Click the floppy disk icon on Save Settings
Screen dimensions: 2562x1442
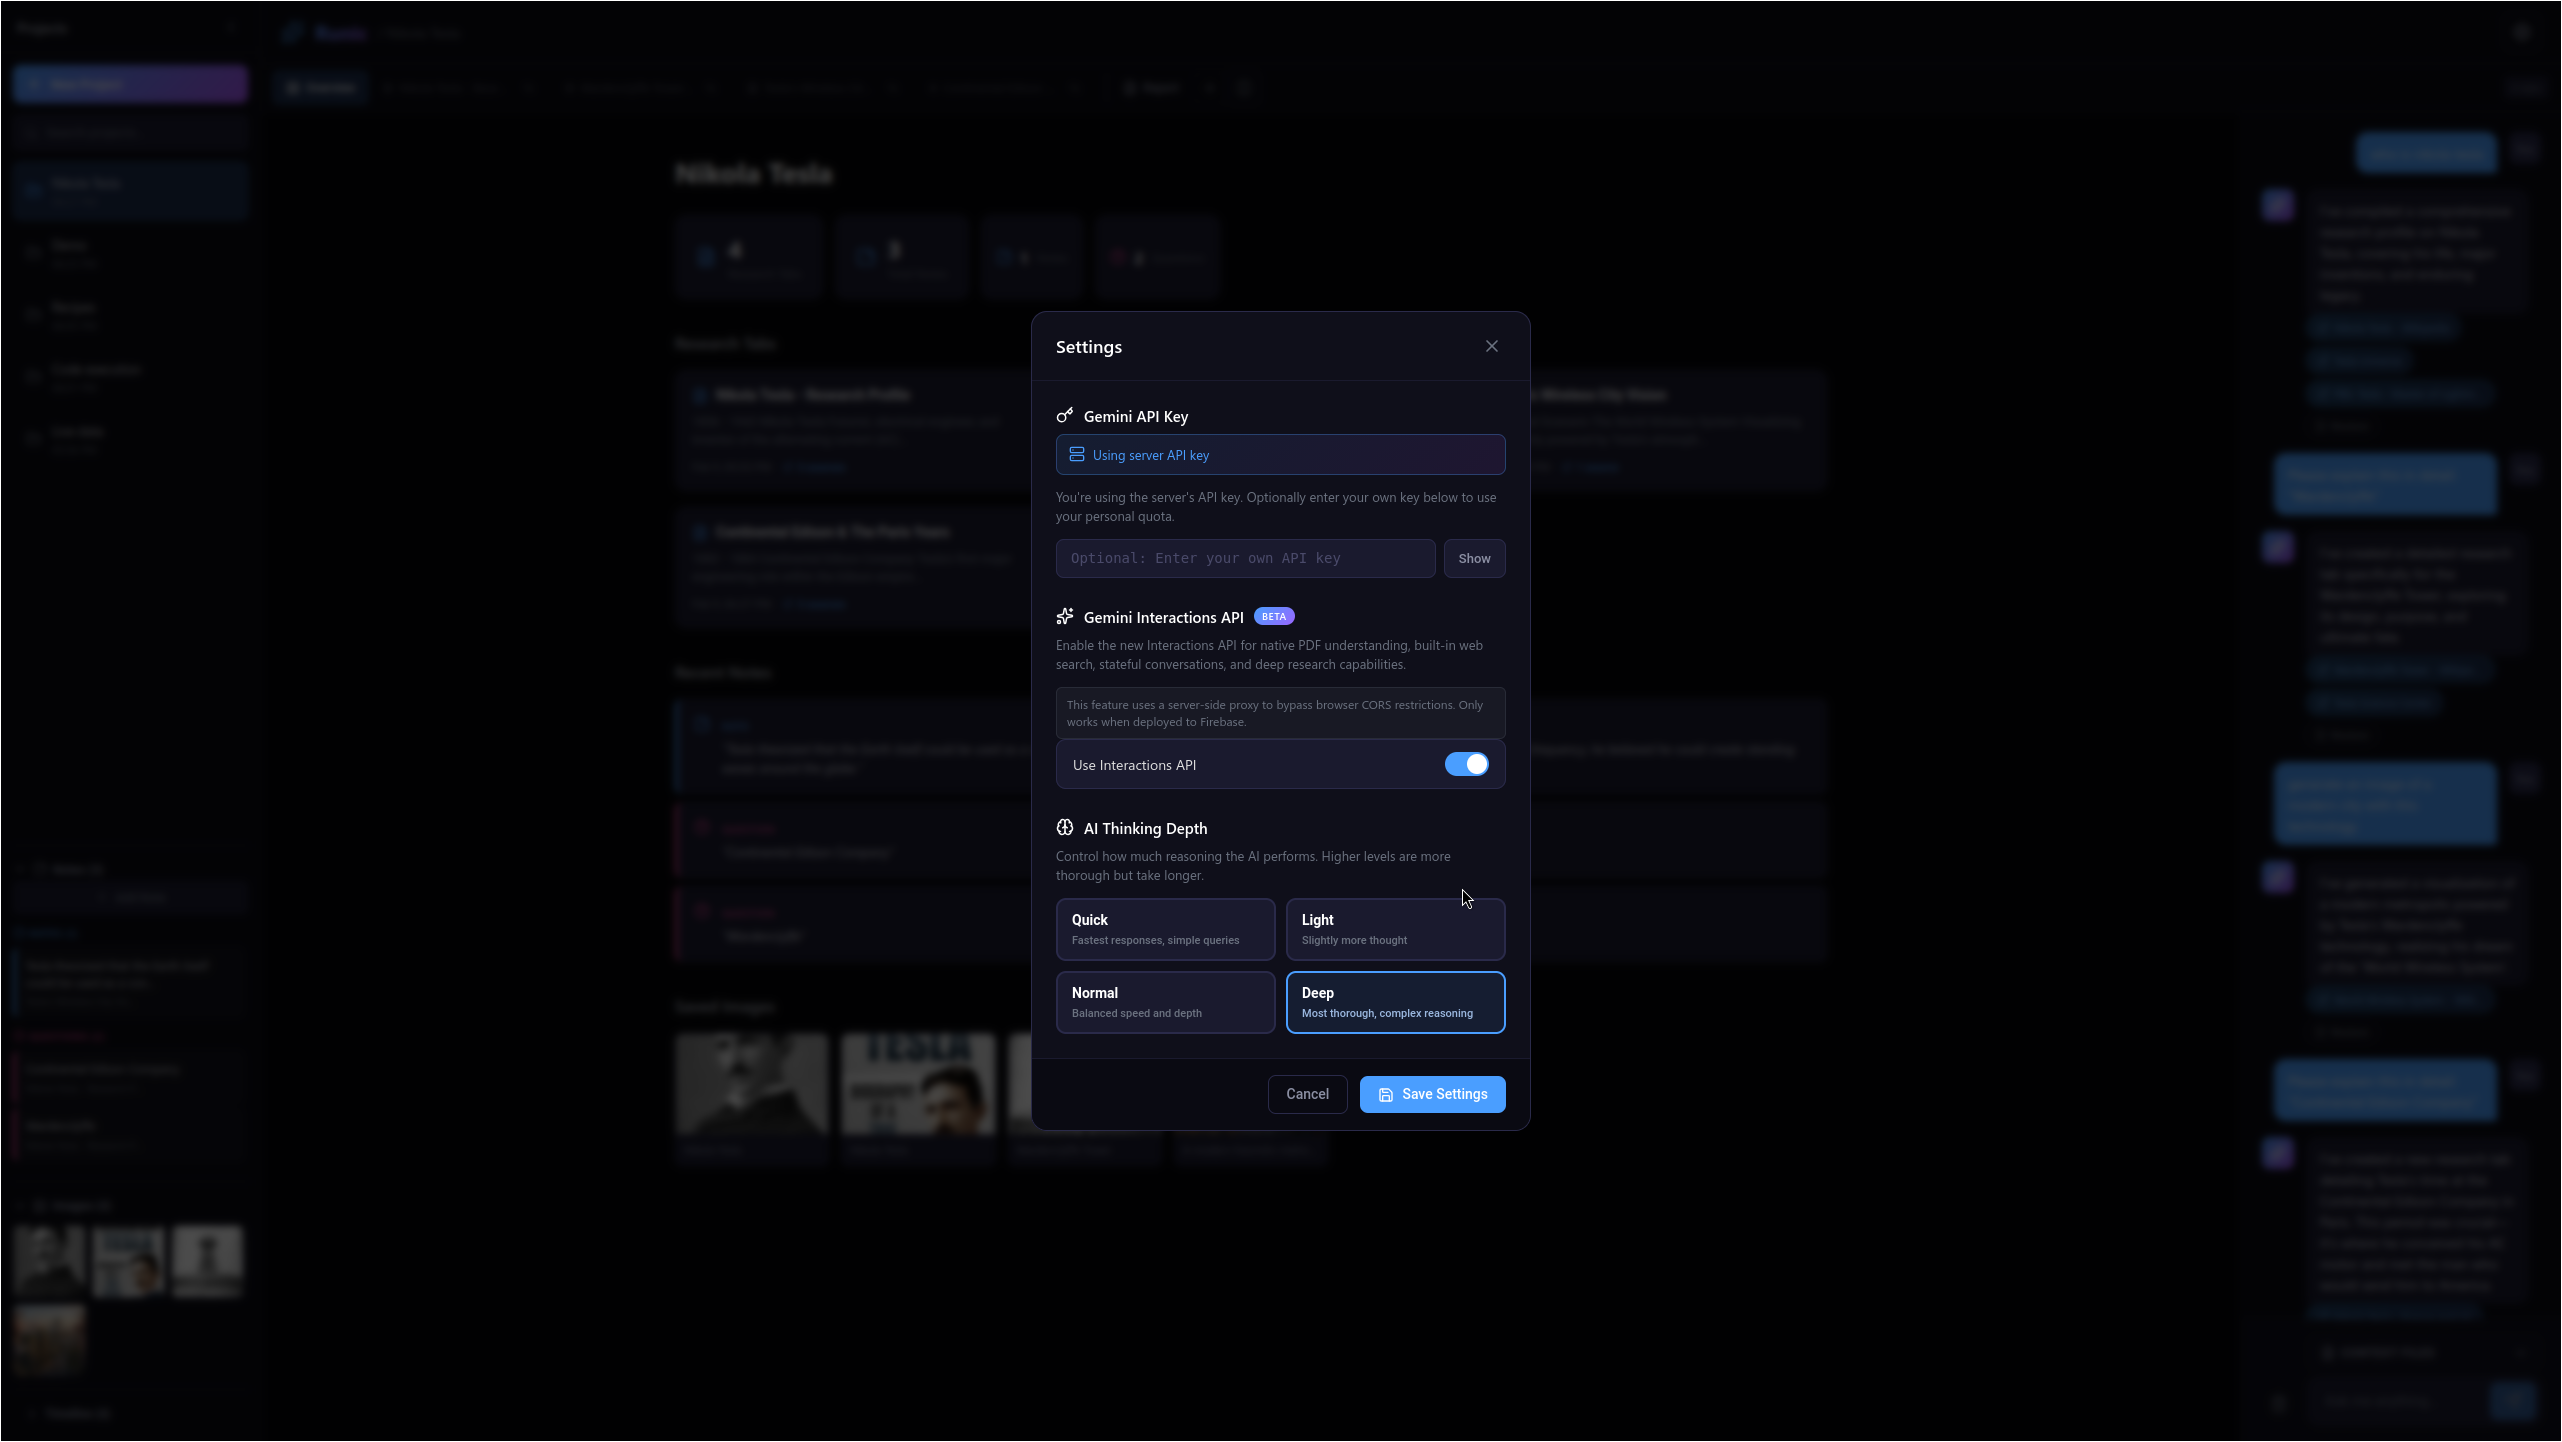coord(1385,1095)
